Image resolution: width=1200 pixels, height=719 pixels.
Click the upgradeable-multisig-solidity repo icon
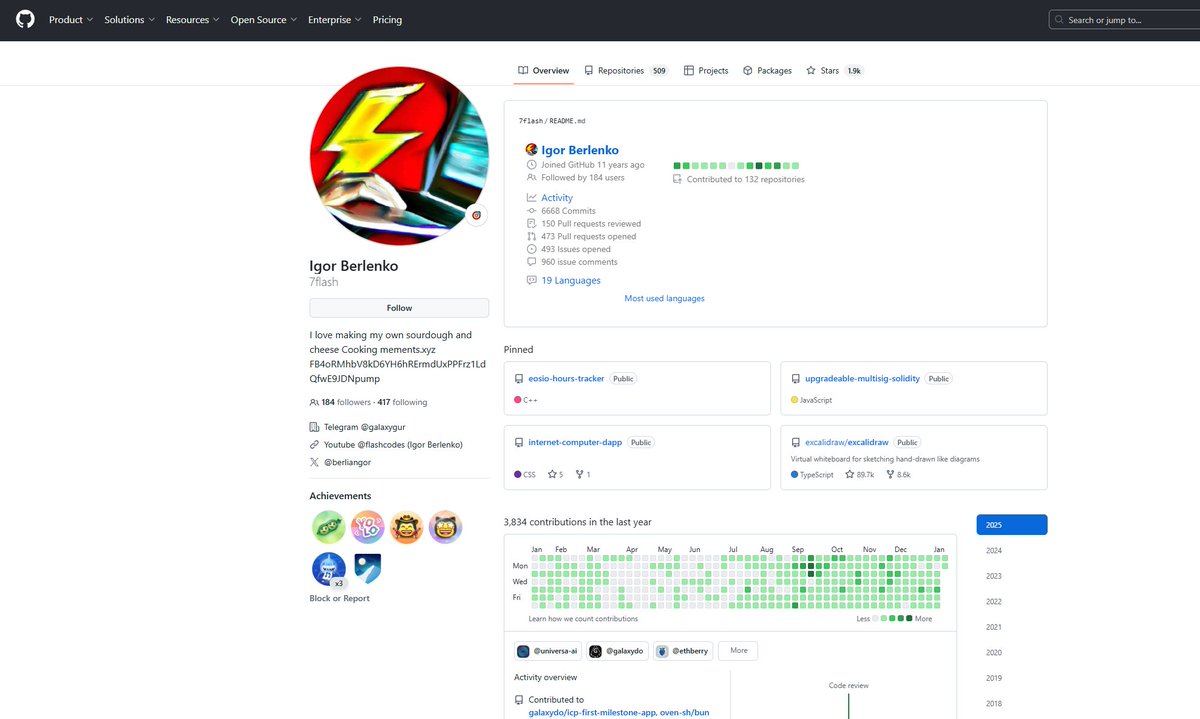tap(796, 379)
